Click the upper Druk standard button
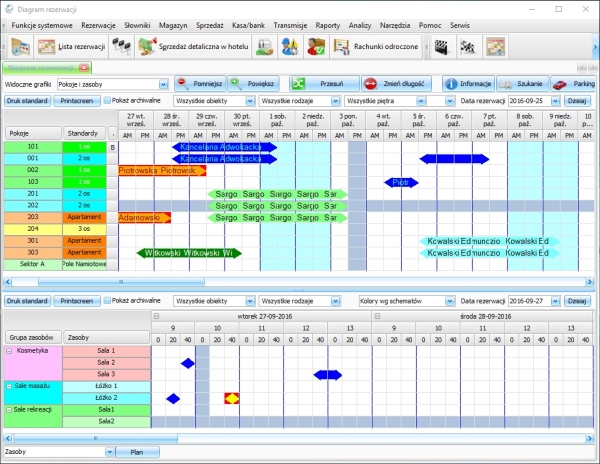600x464 pixels. [x=25, y=101]
